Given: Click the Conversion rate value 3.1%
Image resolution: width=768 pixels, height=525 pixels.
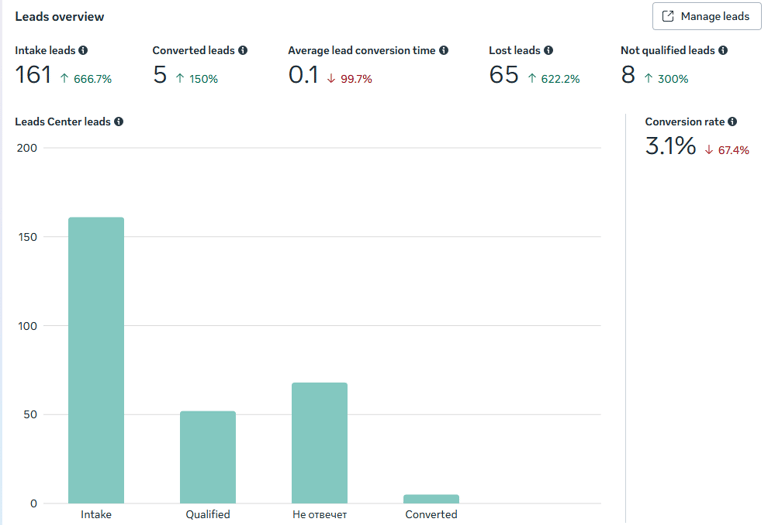Looking at the screenshot, I should coord(670,146).
